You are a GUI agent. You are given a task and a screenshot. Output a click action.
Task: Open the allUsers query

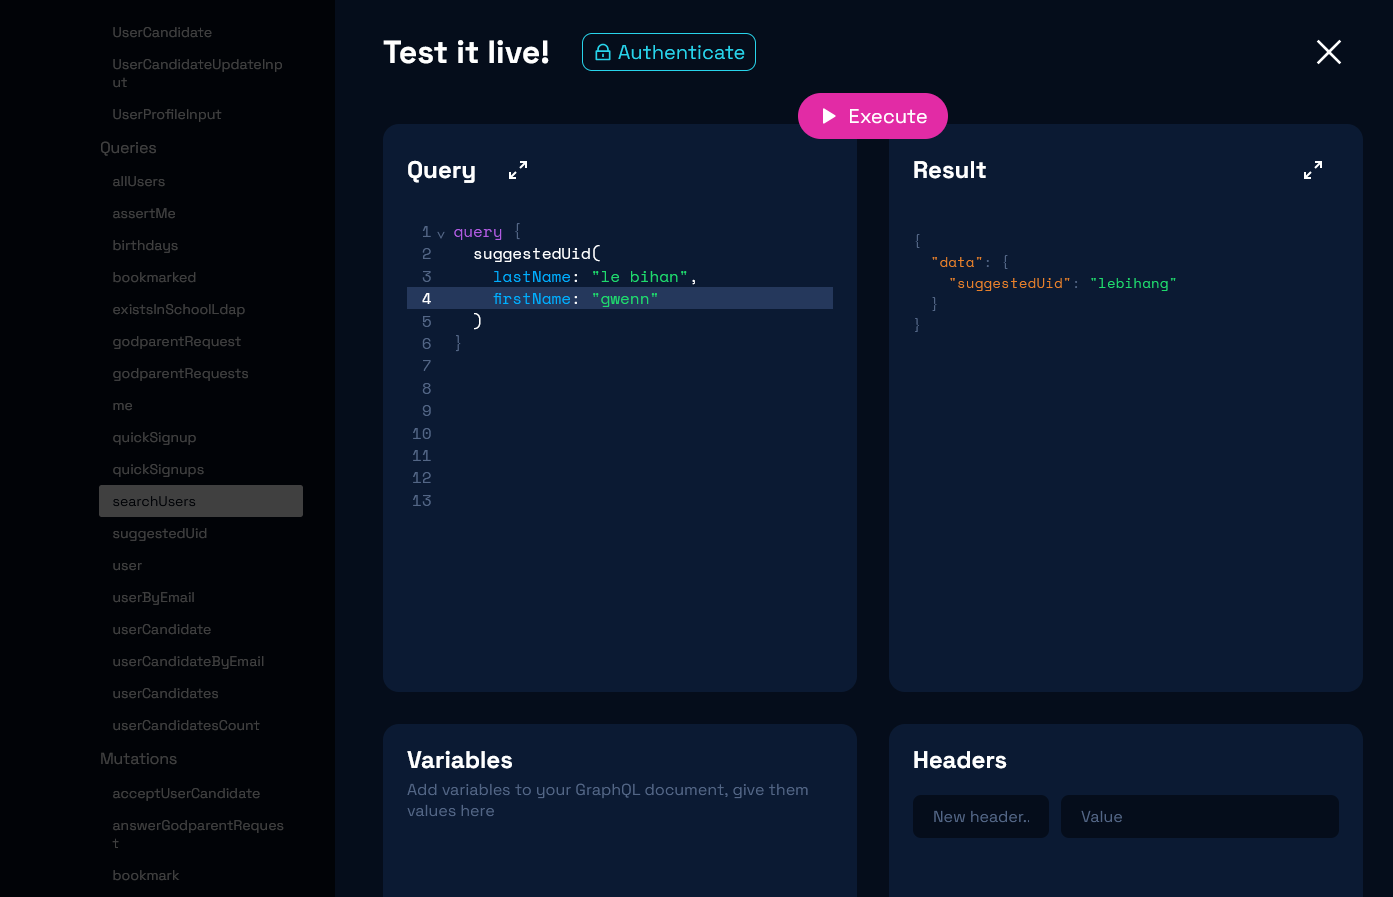[139, 181]
